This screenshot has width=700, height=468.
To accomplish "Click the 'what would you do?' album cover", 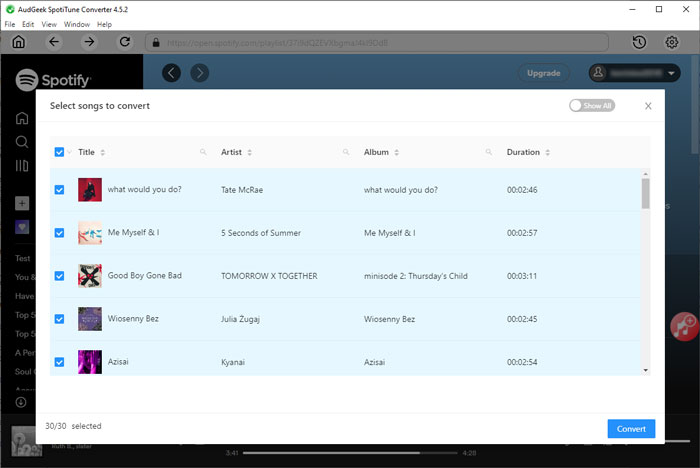I will [90, 190].
